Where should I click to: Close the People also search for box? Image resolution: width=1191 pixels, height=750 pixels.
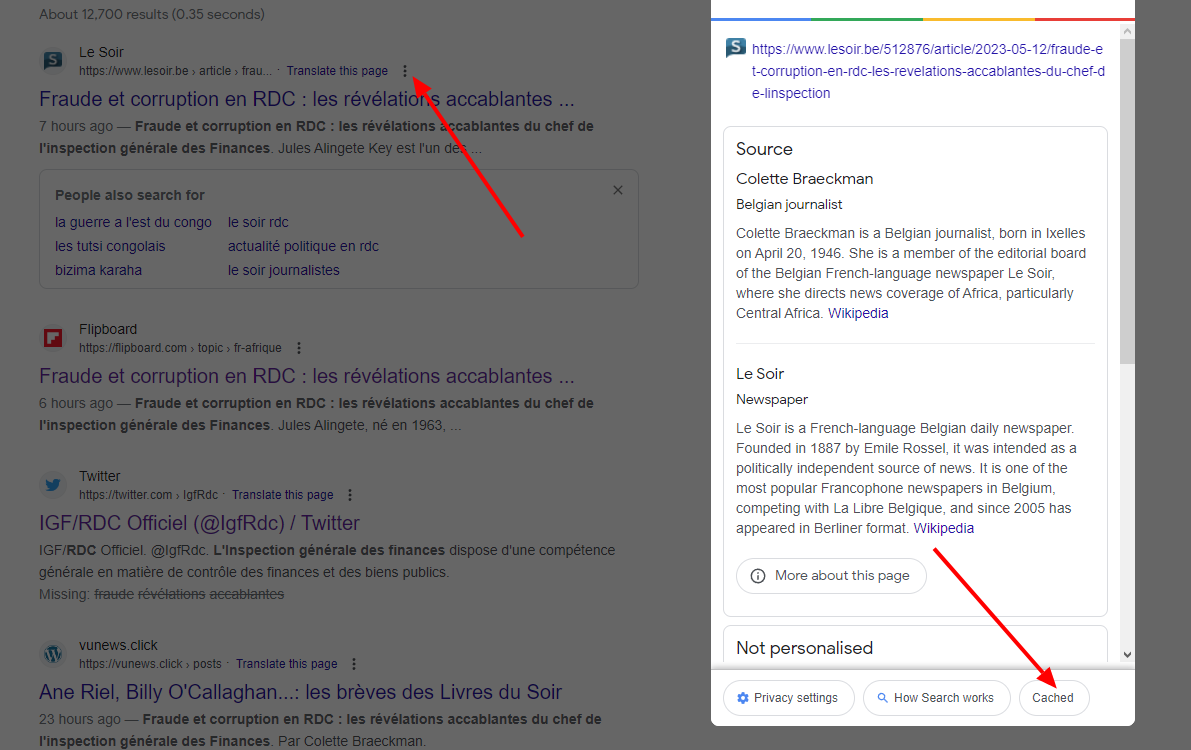coord(617,190)
